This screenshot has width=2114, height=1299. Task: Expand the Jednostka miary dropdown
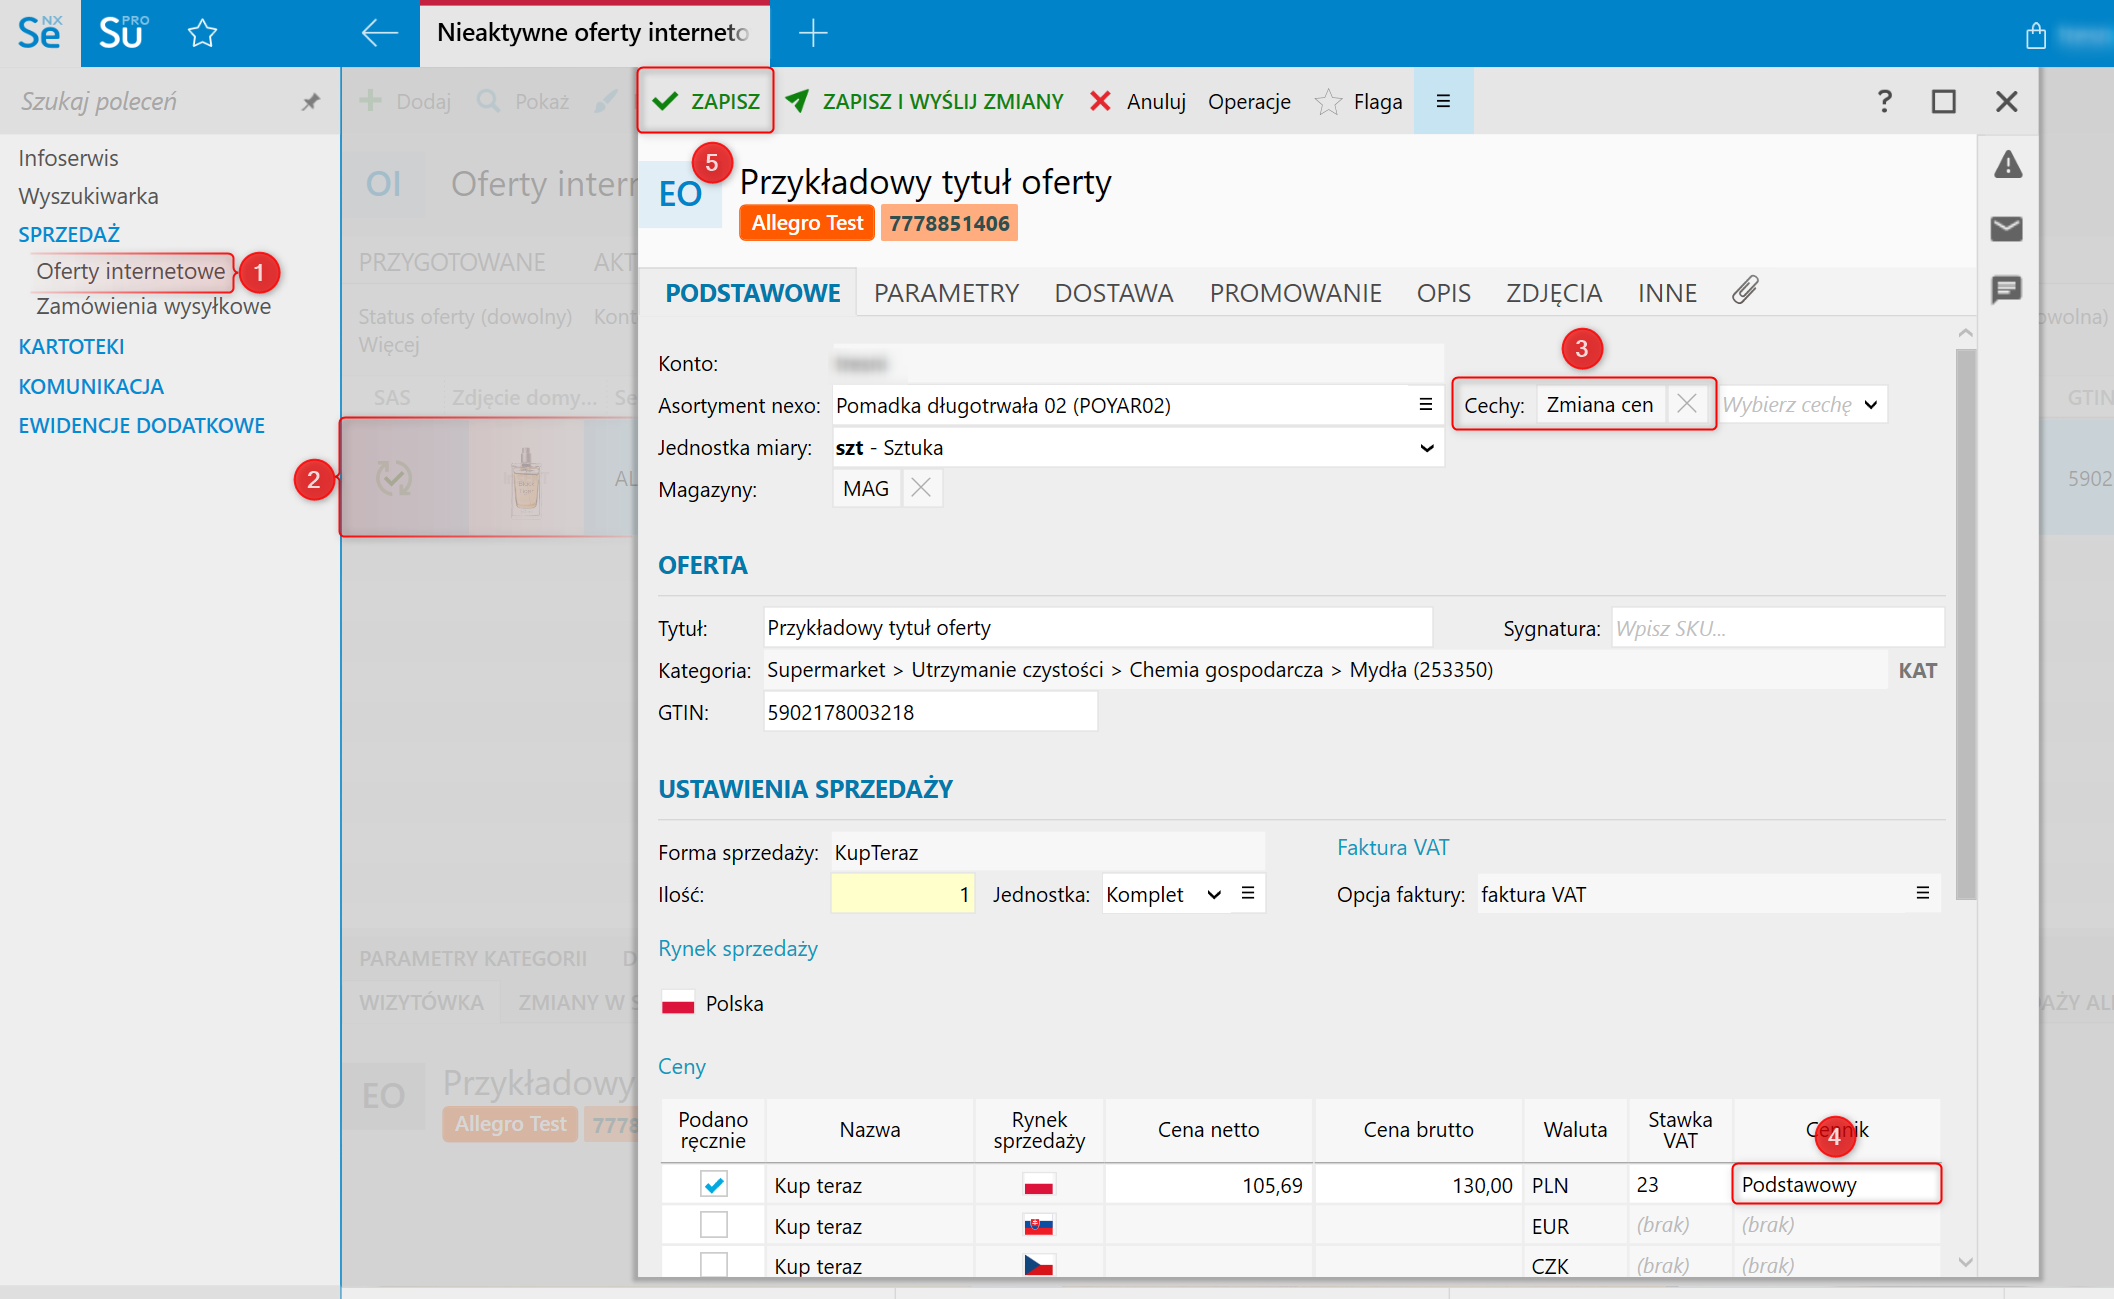click(x=1427, y=448)
